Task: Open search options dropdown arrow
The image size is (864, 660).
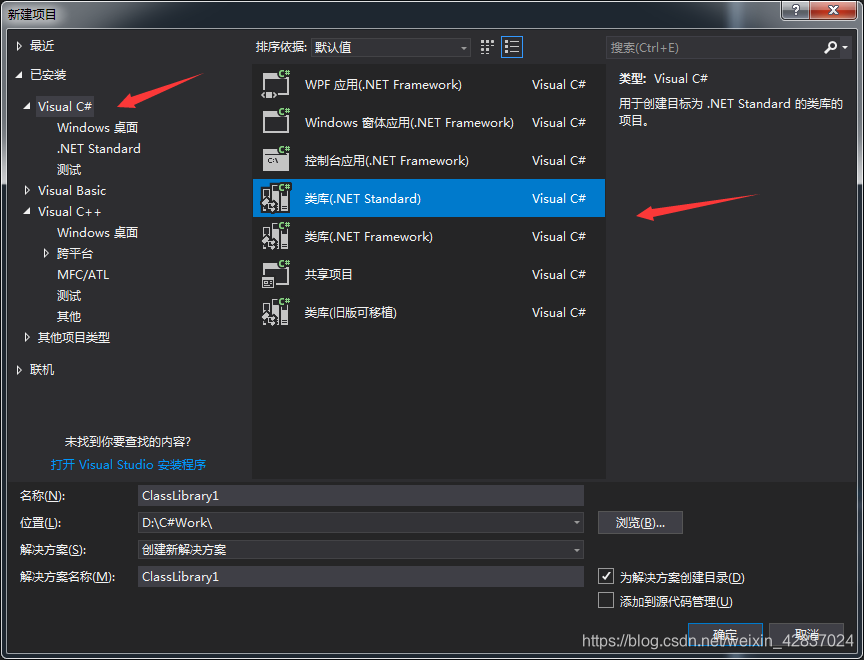Action: point(845,48)
